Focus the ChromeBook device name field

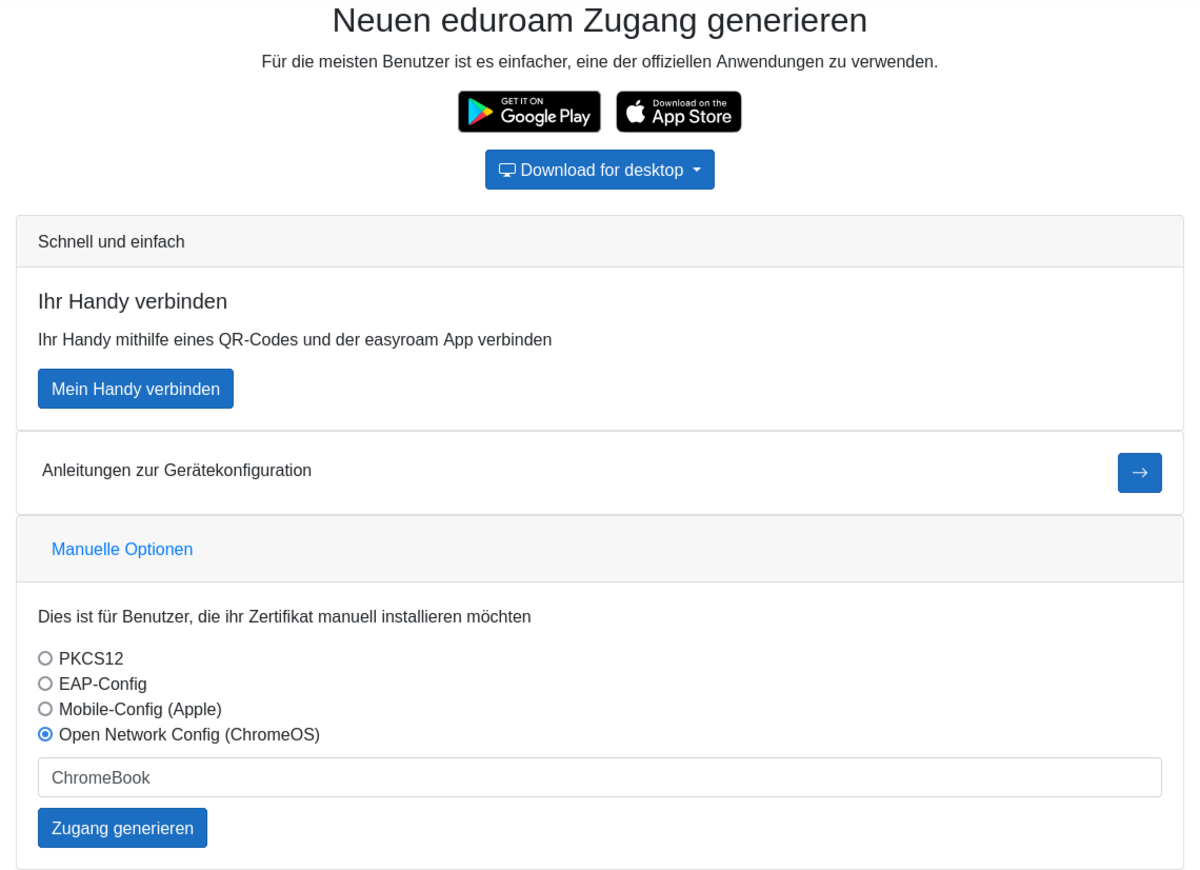click(600, 777)
